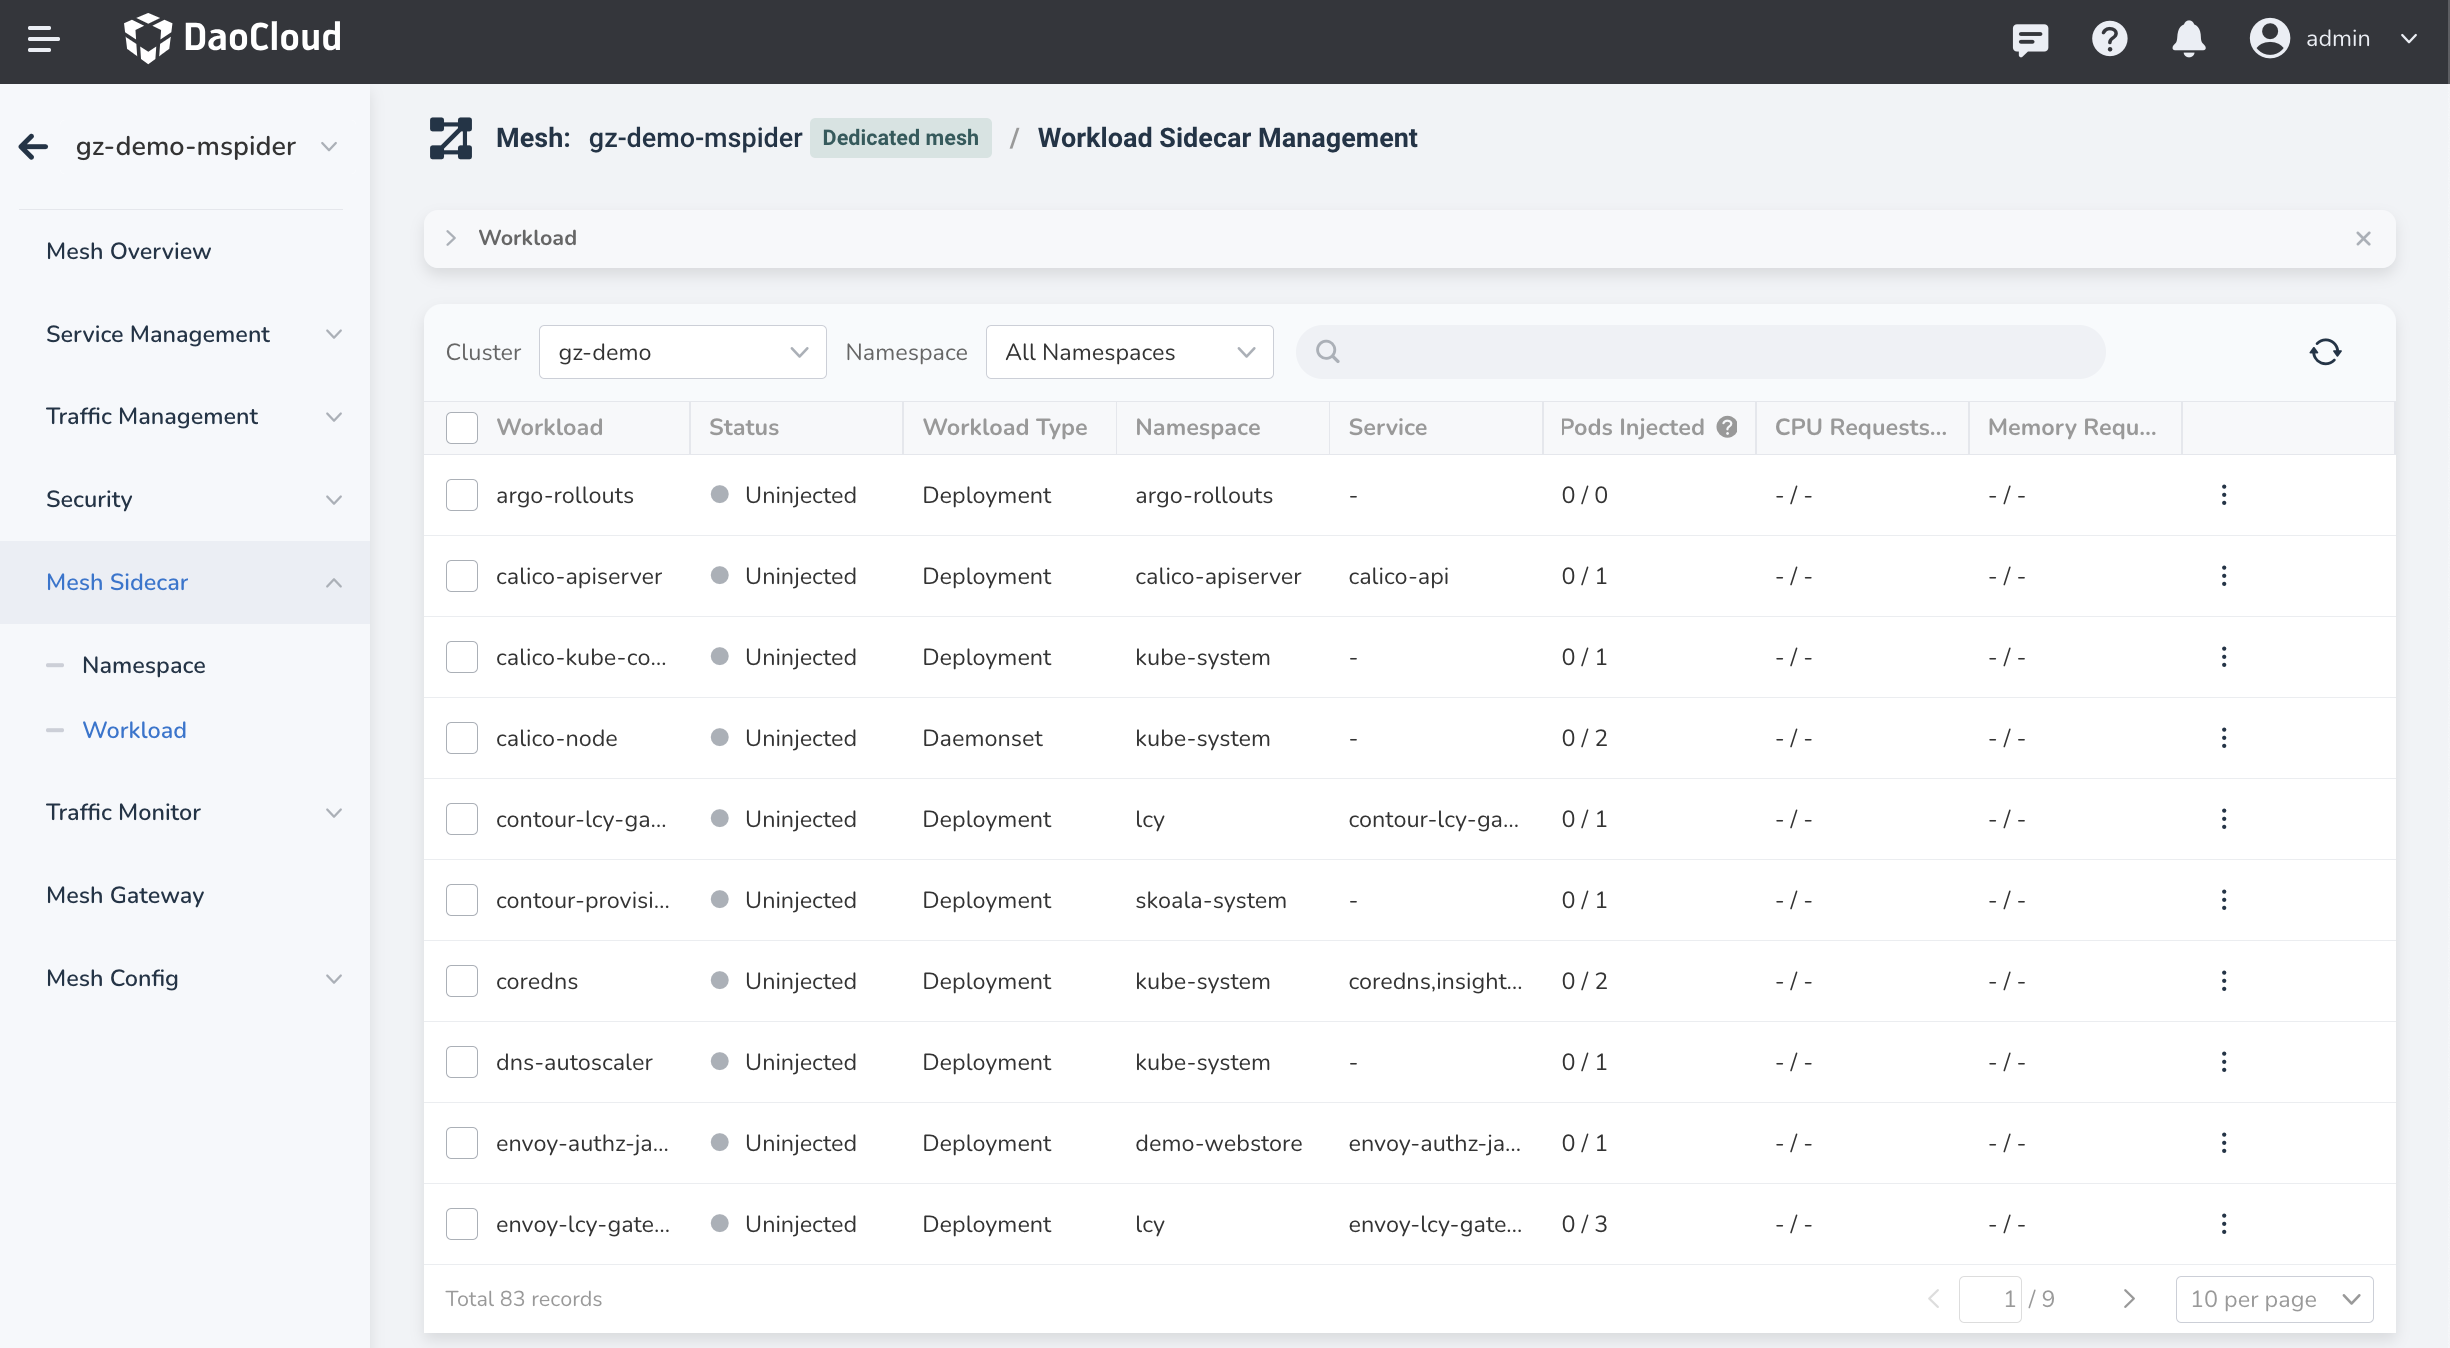Open actions menu for contour-lcy-ga... row
Viewport: 2450px width, 1348px height.
coord(2224,819)
